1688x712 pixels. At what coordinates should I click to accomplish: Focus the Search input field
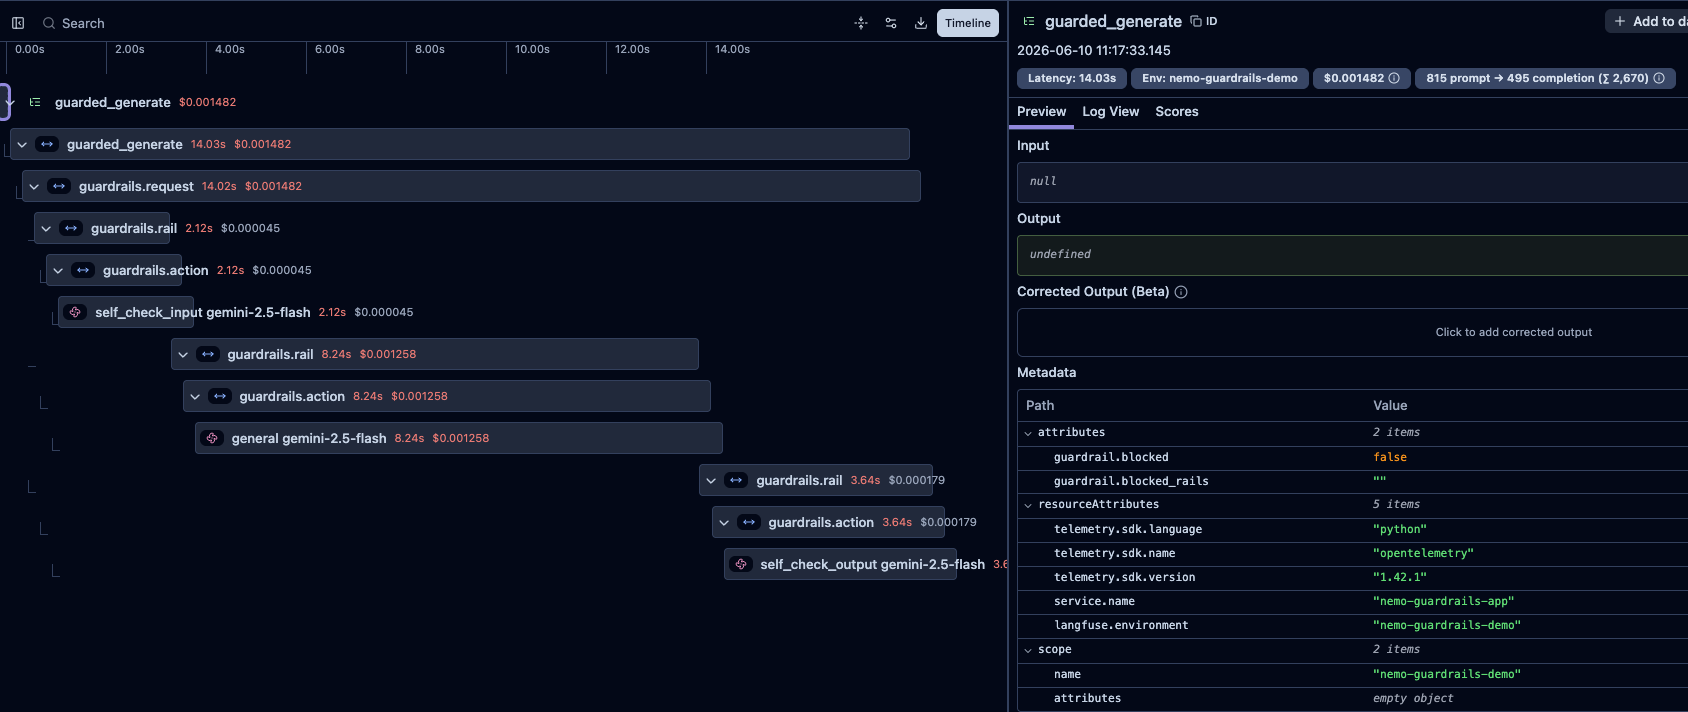click(x=83, y=23)
